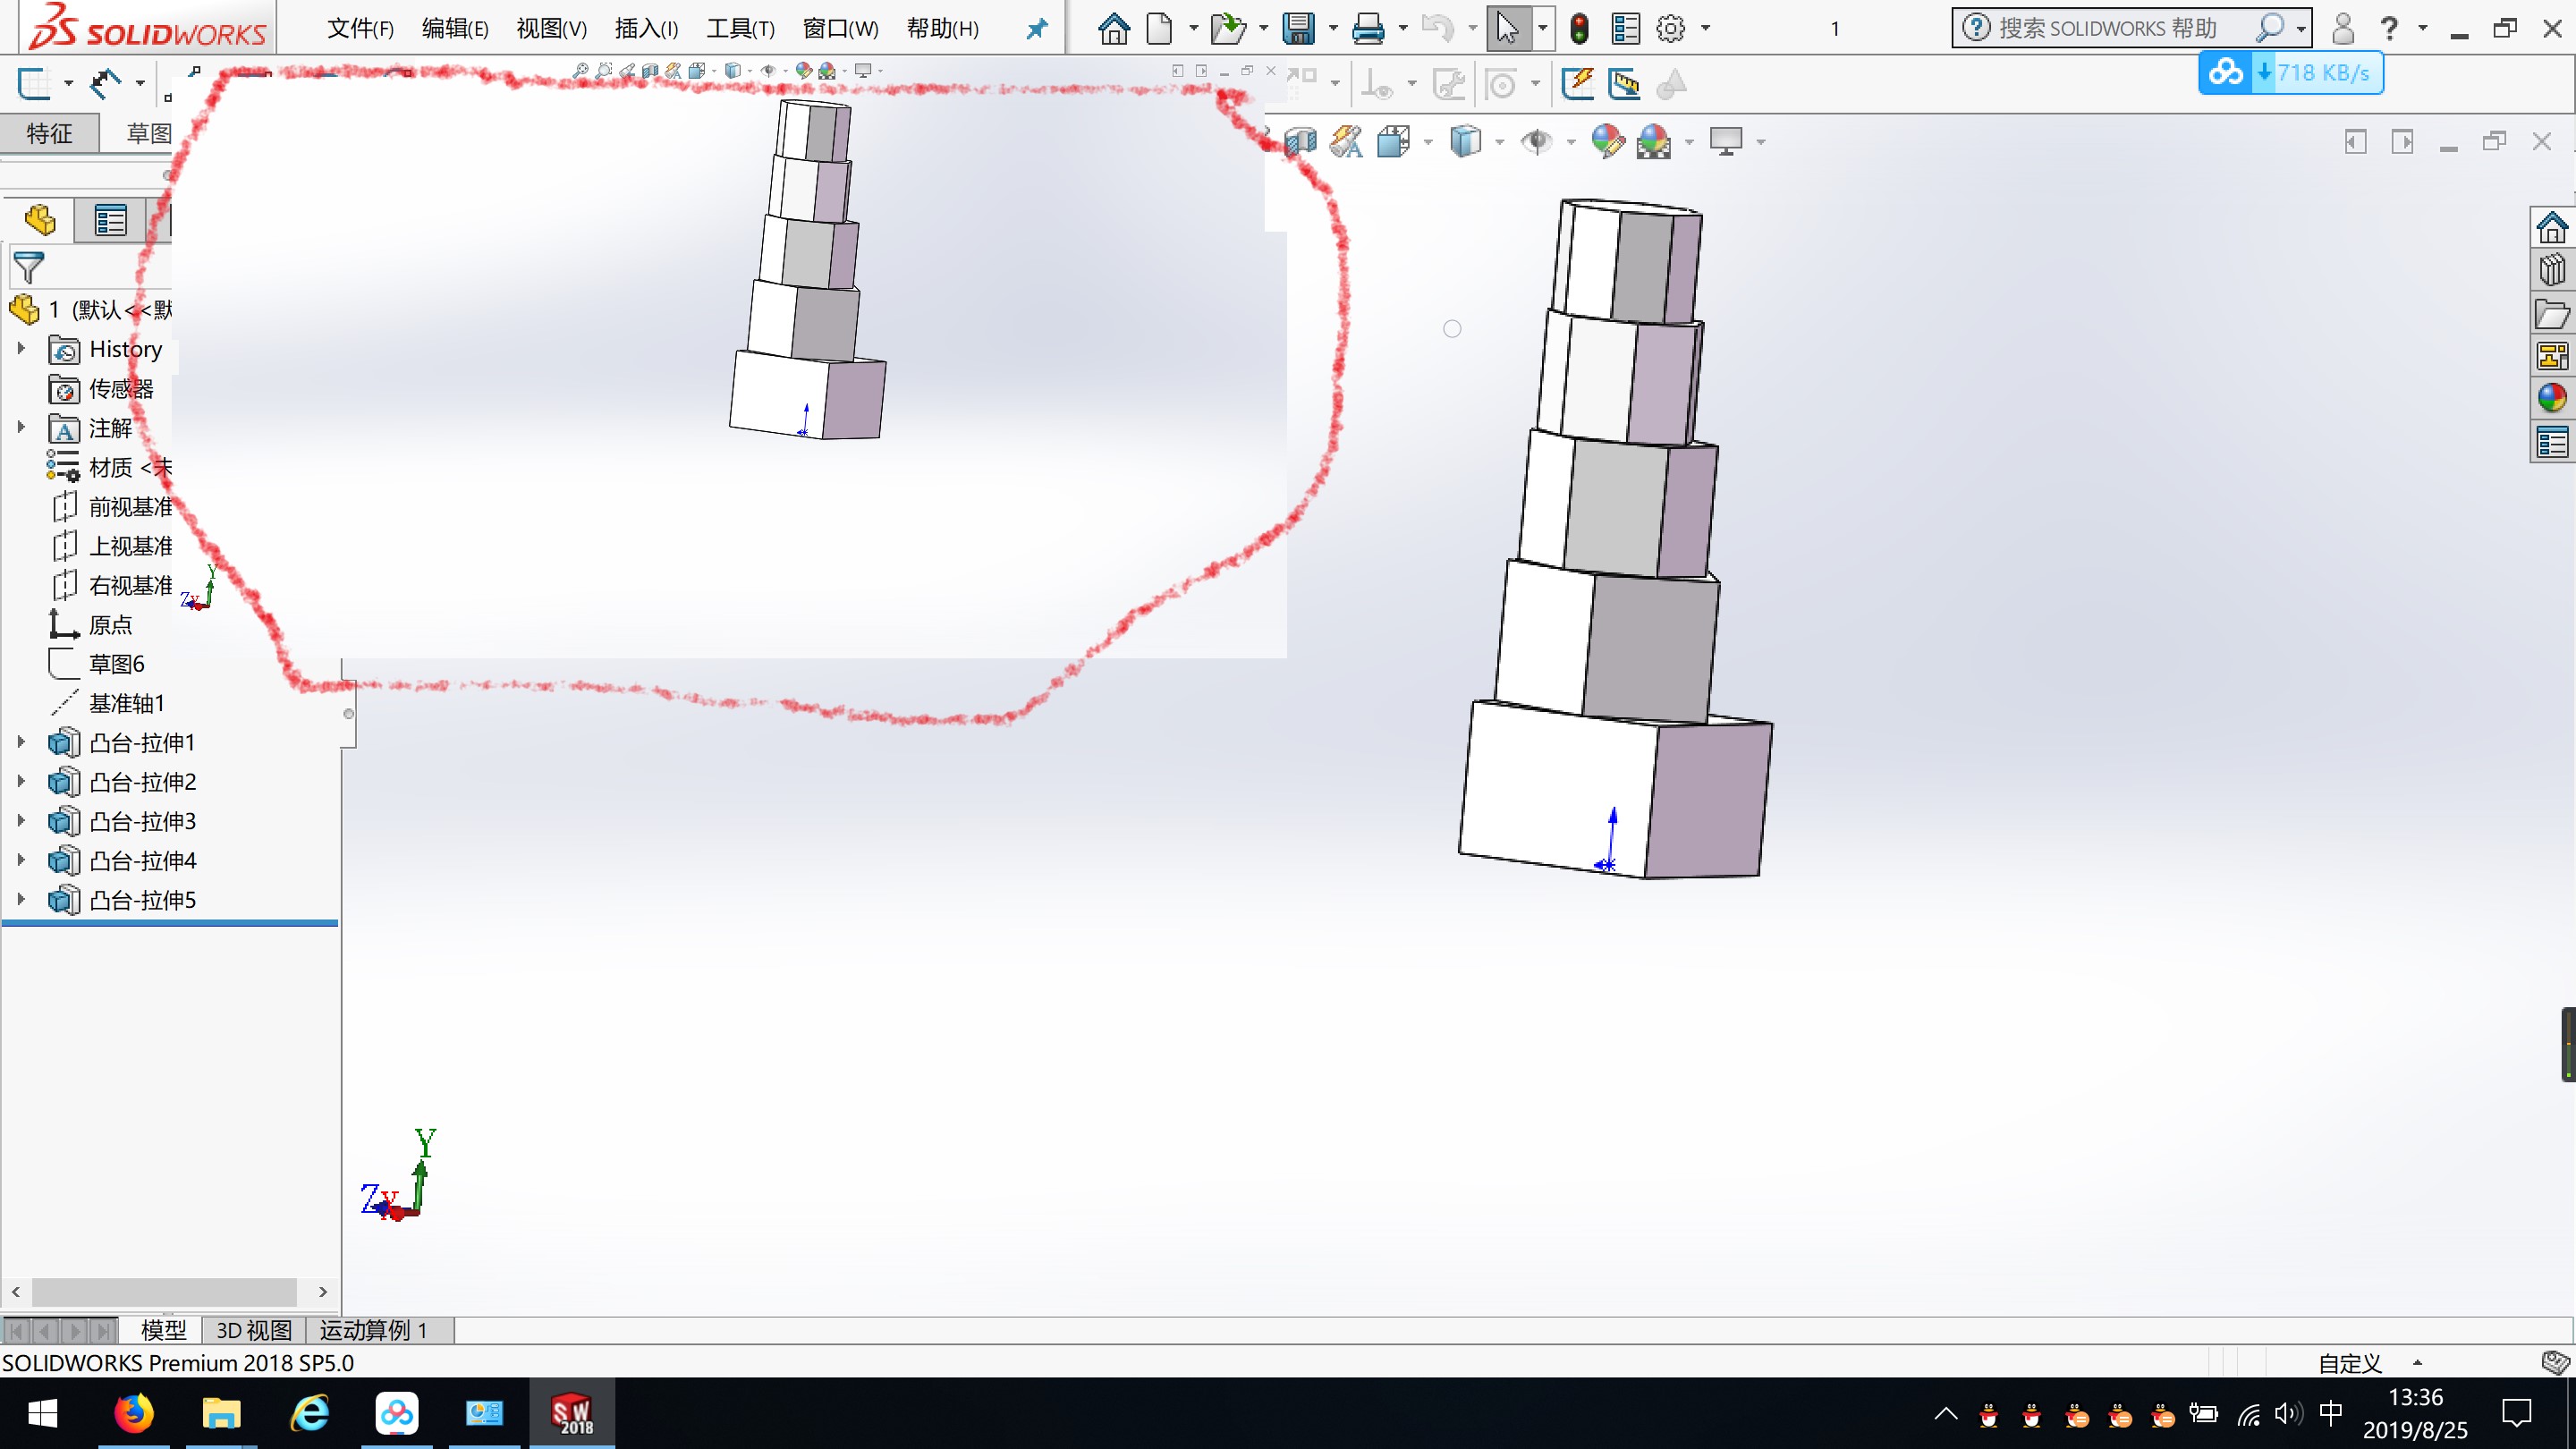
Task: Open Appearances color sphere in right task pane
Action: [x=2551, y=398]
